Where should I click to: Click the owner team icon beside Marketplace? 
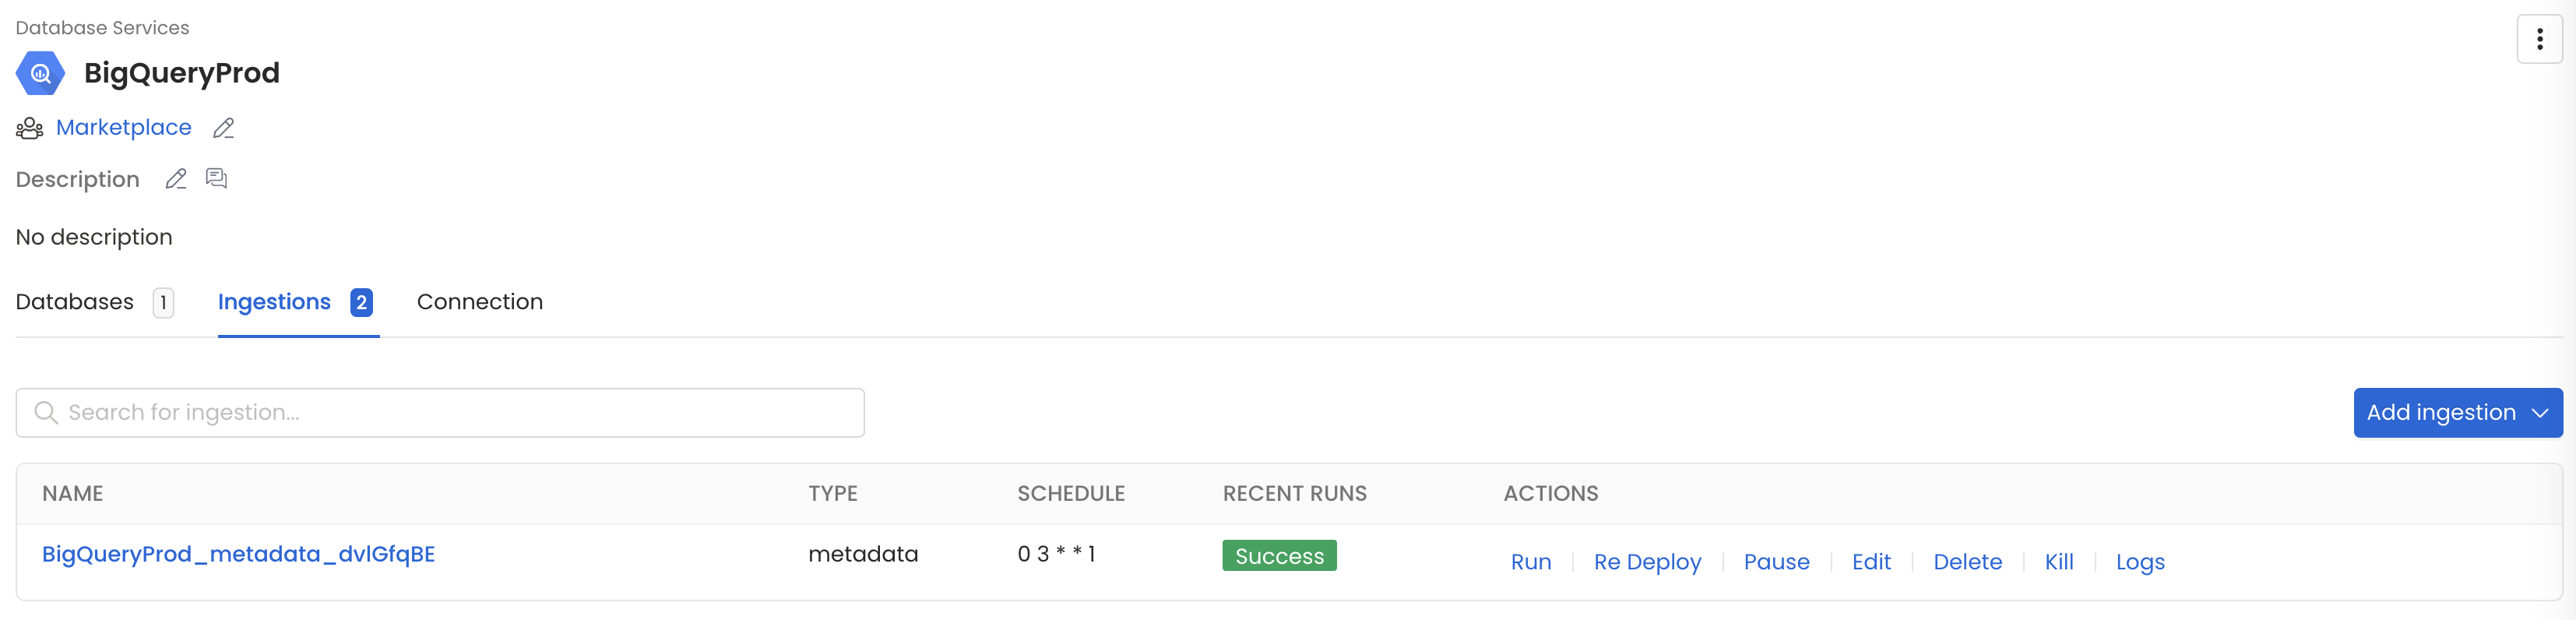pos(29,128)
